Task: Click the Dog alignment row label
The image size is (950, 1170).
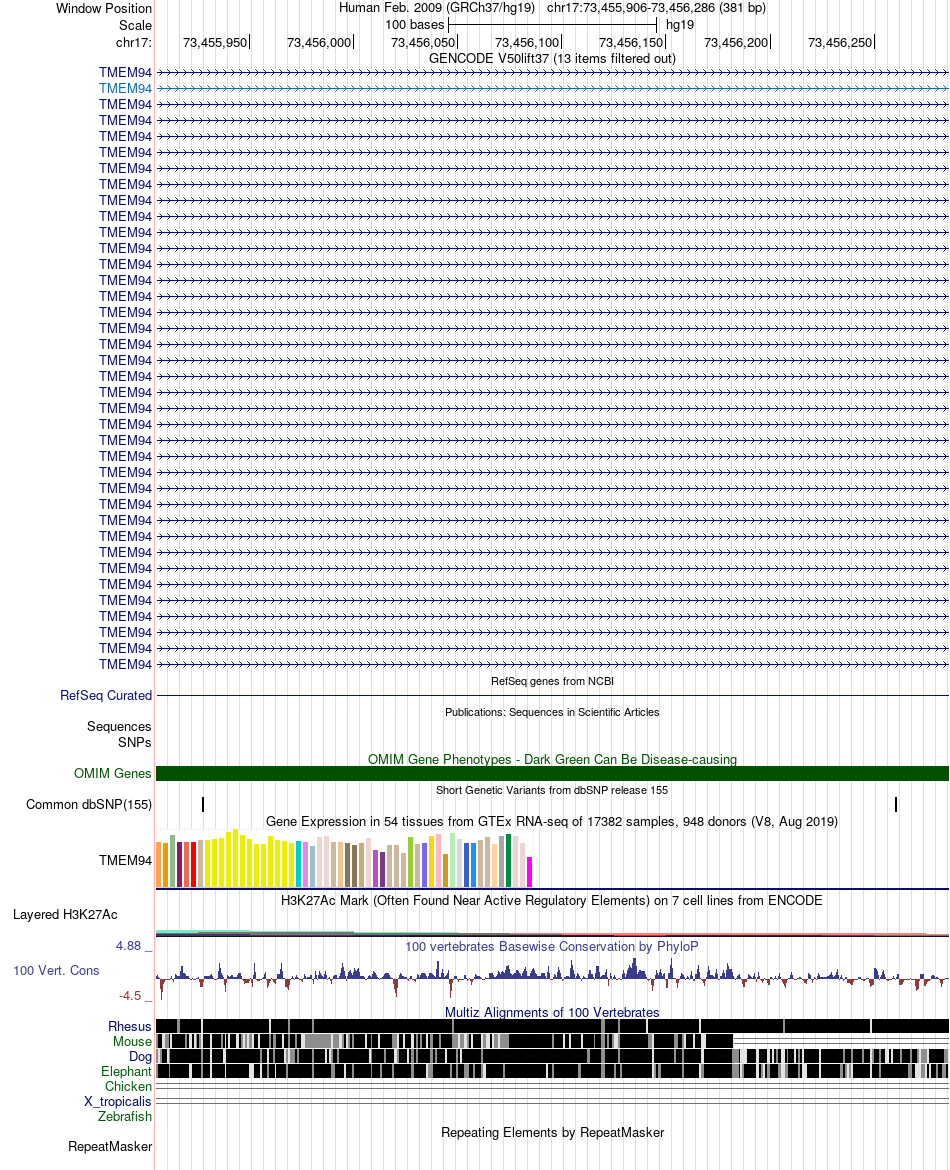Action: tap(140, 1057)
